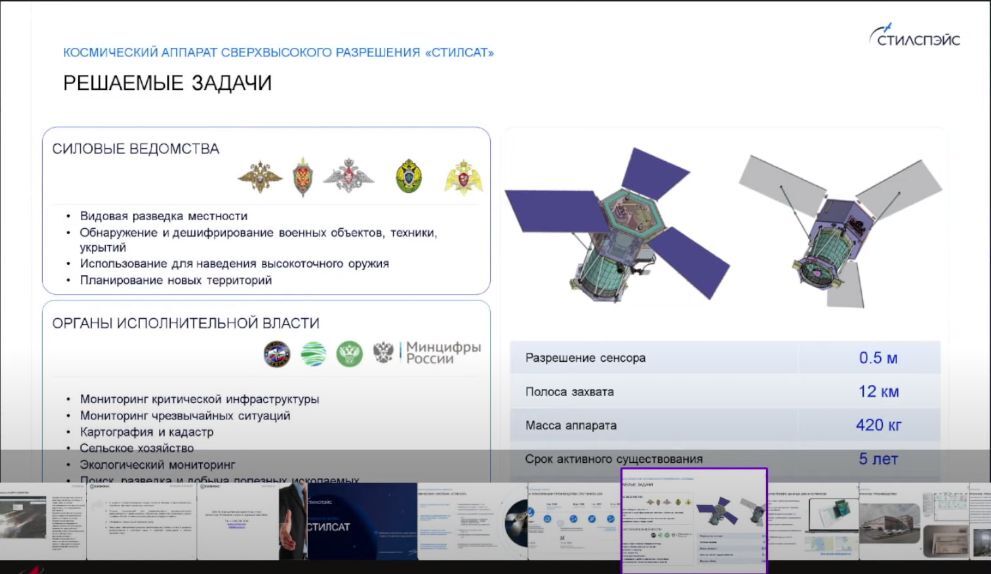The image size is (991, 574).
Task: Click the green Rosselkhoznadzor circular emblem
Action: [350, 353]
